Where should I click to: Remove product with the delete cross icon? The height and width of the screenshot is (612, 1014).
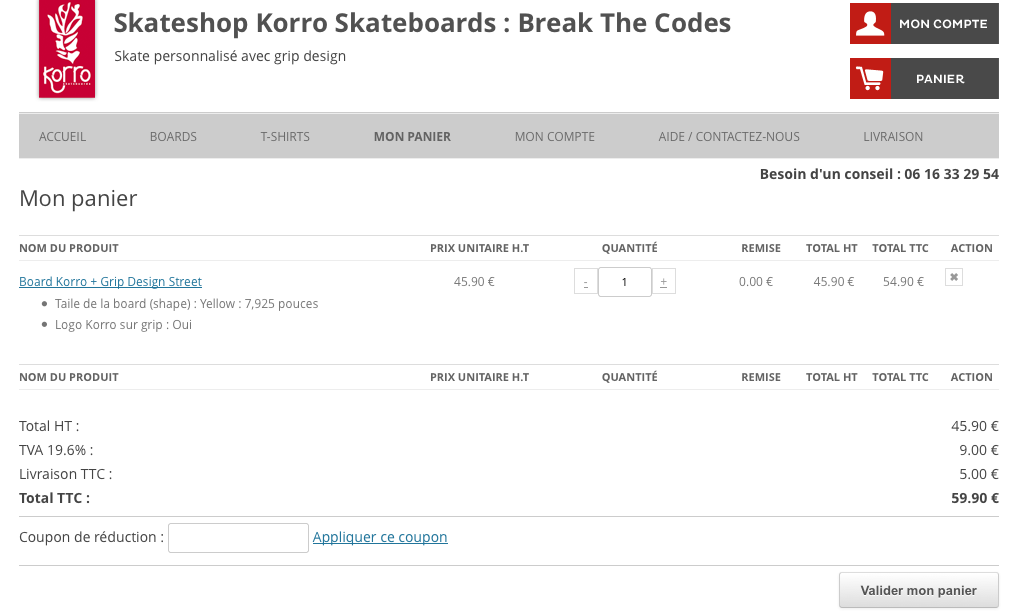pyautogui.click(x=954, y=277)
